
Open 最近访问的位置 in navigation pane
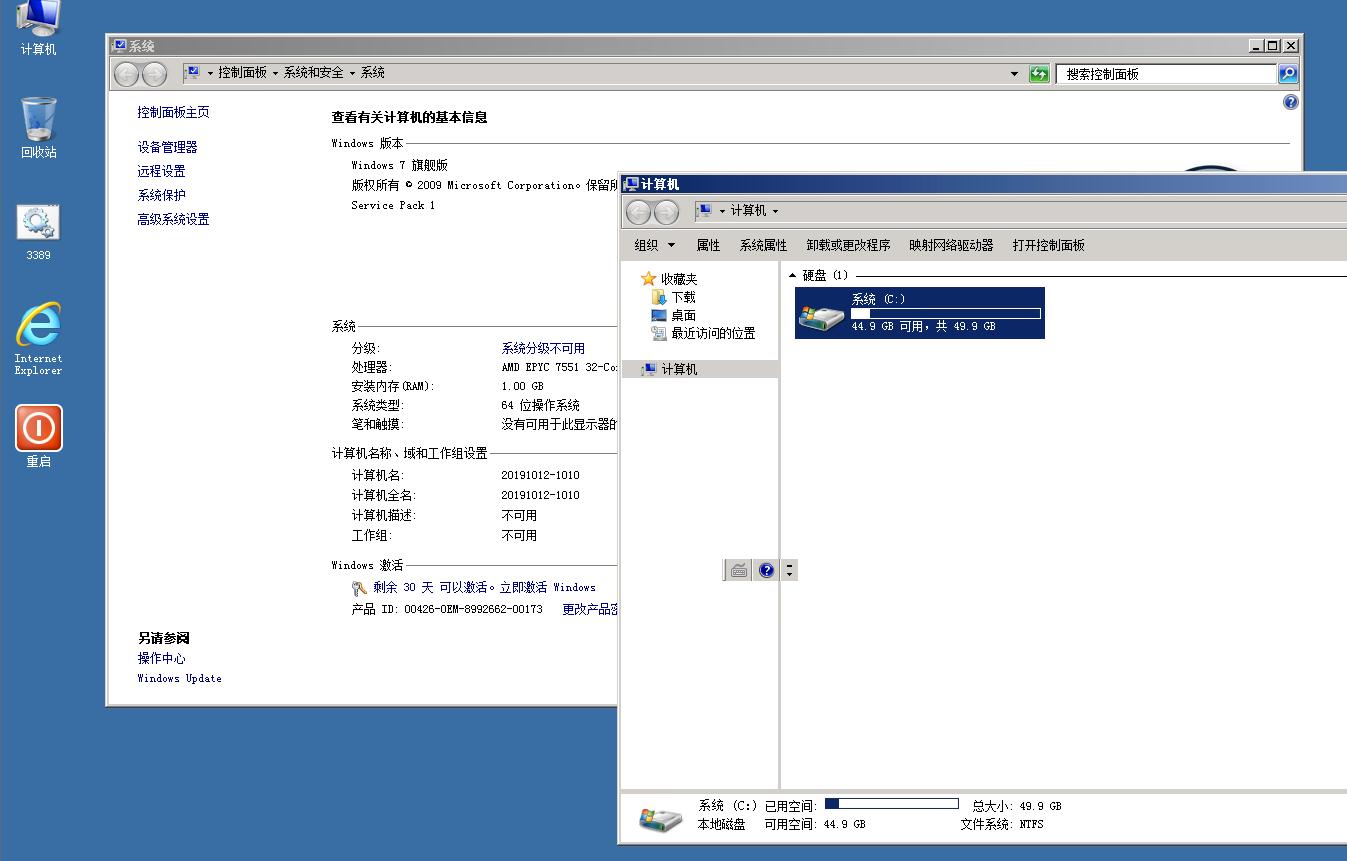coord(703,333)
